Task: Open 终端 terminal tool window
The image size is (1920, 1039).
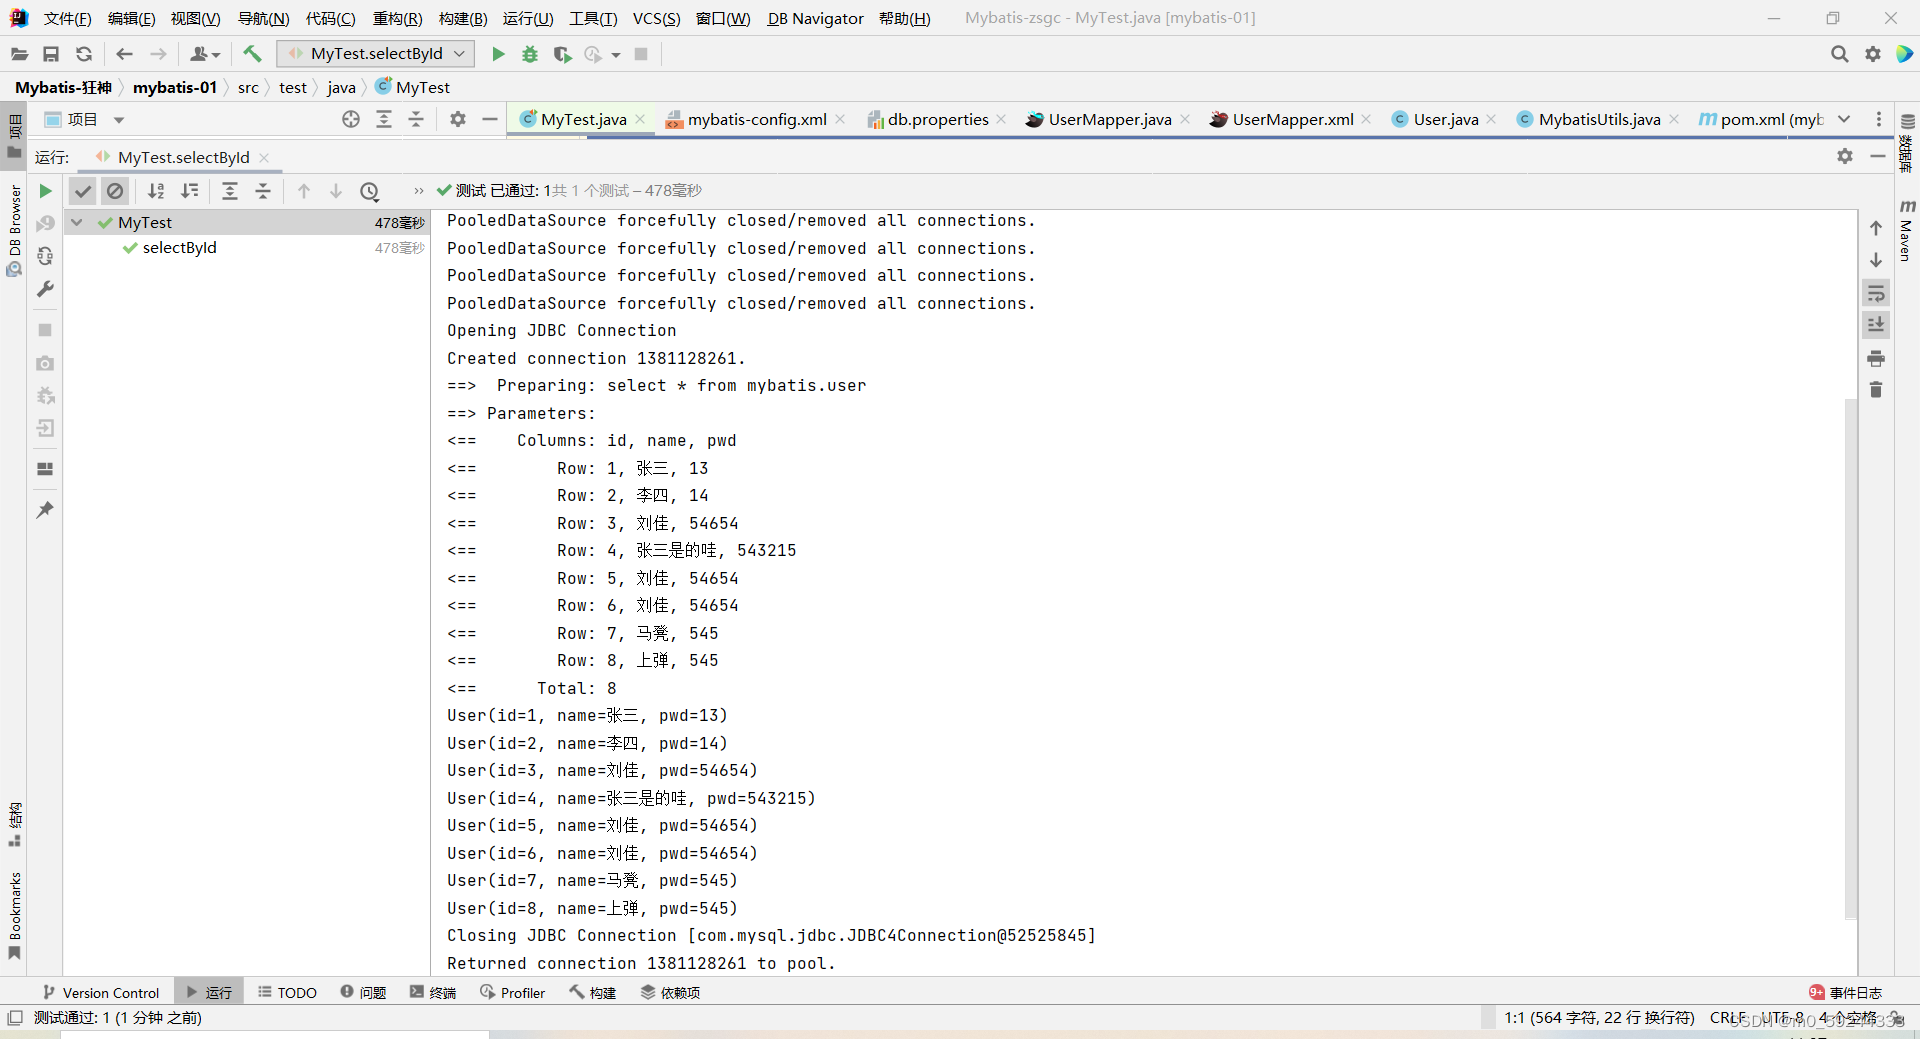Action: 433,992
